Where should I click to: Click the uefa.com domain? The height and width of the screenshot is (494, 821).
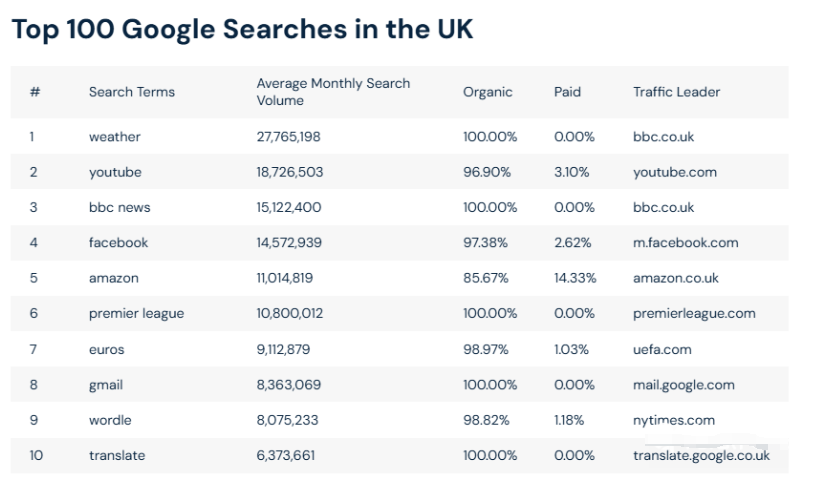point(662,349)
